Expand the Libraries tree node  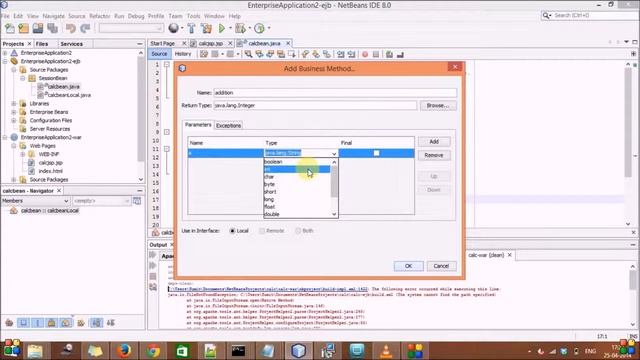coord(14,104)
